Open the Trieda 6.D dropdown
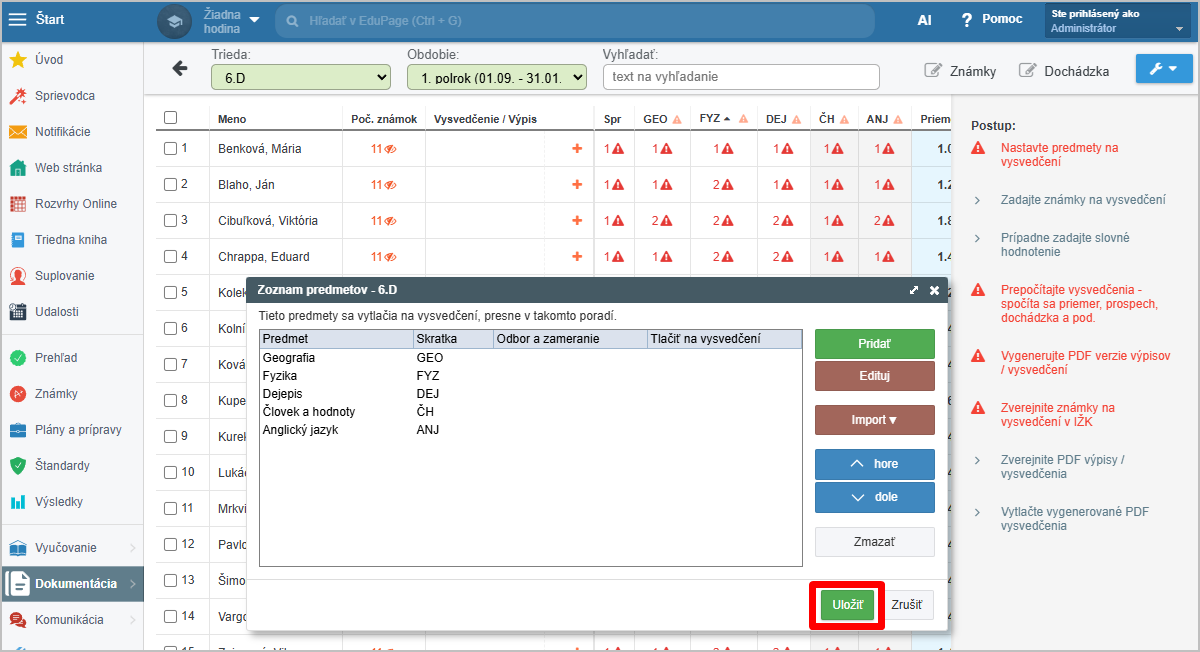The image size is (1200, 652). tap(301, 77)
